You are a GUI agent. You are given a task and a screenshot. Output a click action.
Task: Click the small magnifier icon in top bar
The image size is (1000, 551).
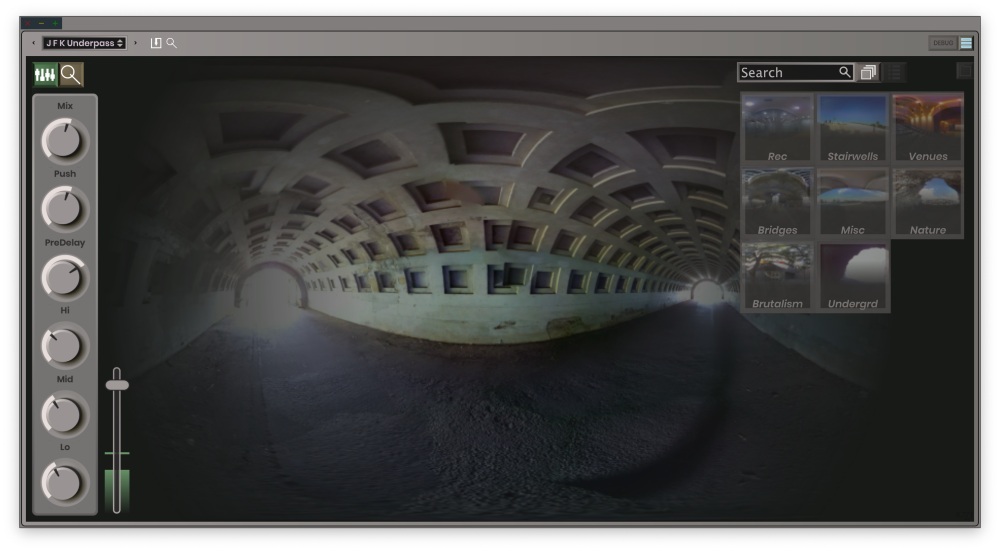click(x=172, y=43)
